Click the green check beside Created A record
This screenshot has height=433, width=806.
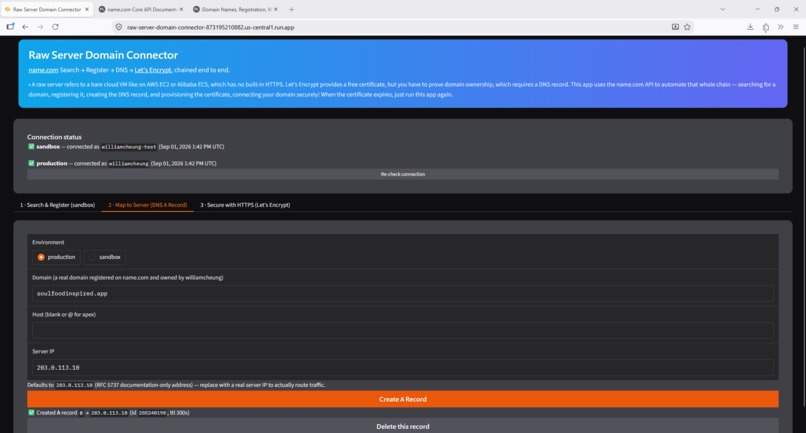pyautogui.click(x=31, y=412)
